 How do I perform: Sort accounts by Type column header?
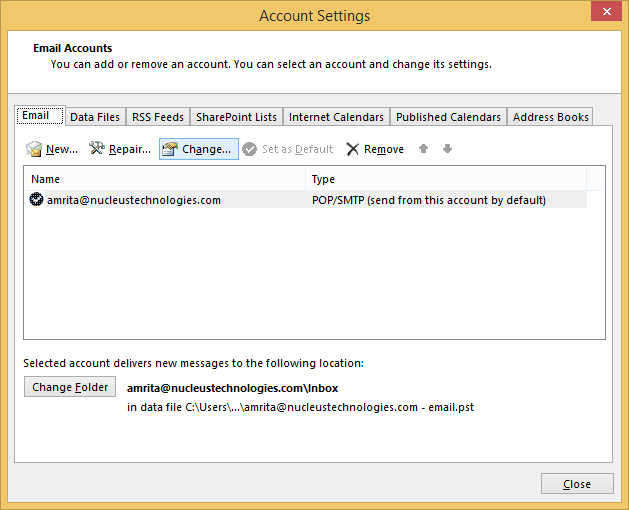coord(446,179)
